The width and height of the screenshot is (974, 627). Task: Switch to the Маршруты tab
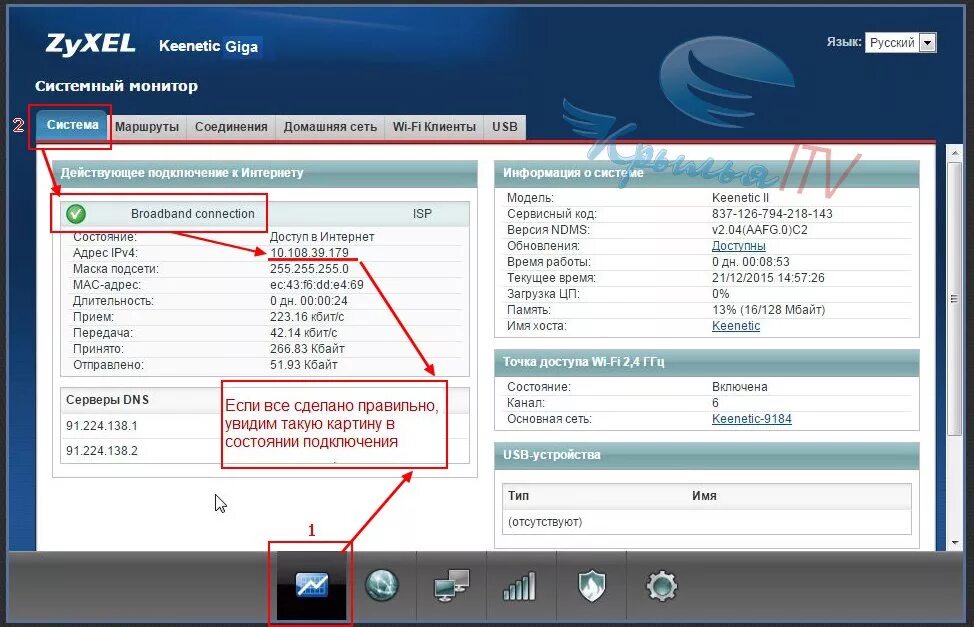(147, 127)
